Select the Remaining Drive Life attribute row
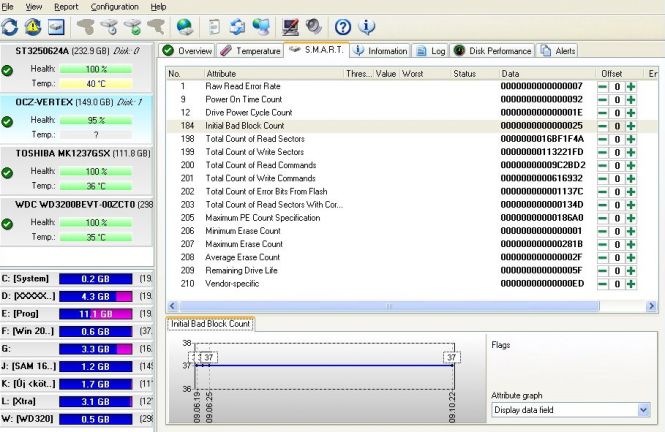 [x=411, y=270]
